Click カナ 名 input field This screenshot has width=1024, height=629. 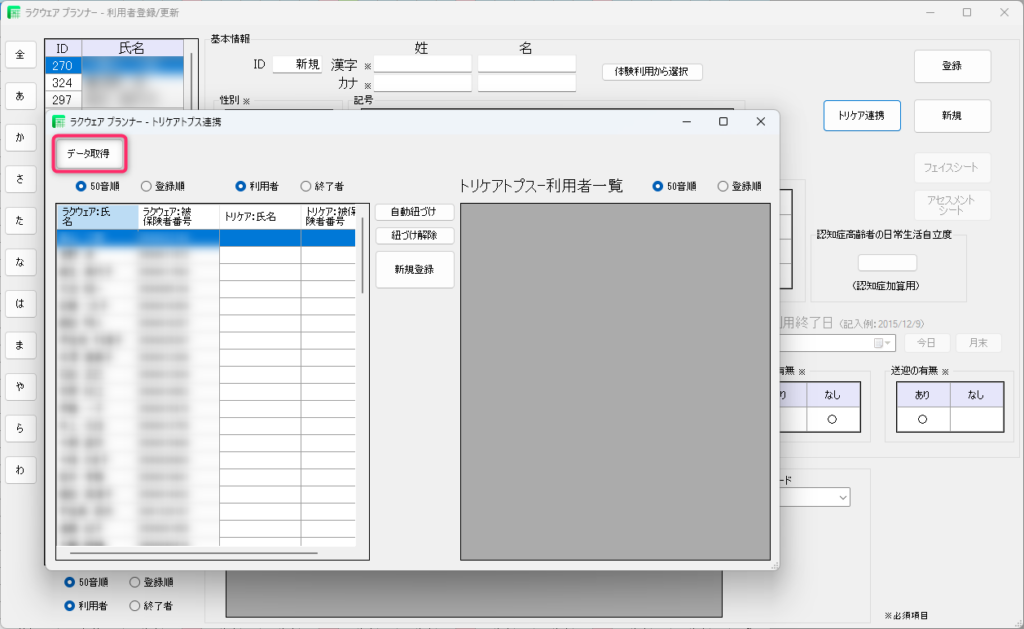point(526,83)
